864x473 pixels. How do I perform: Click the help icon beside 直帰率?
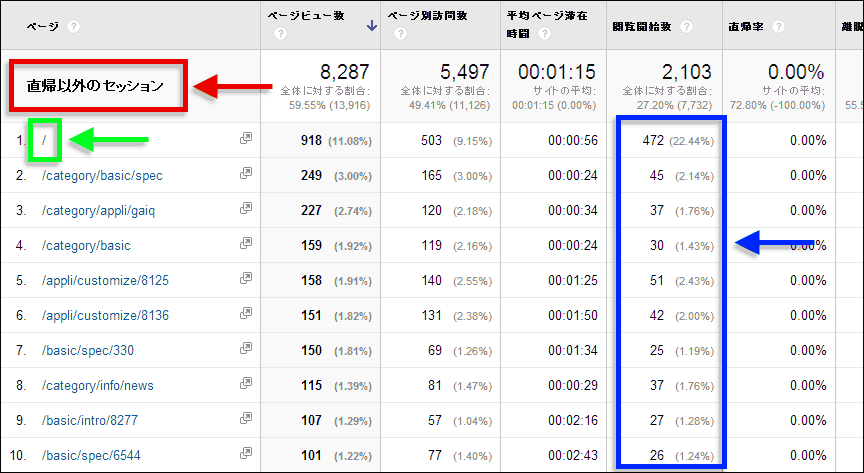[x=776, y=26]
